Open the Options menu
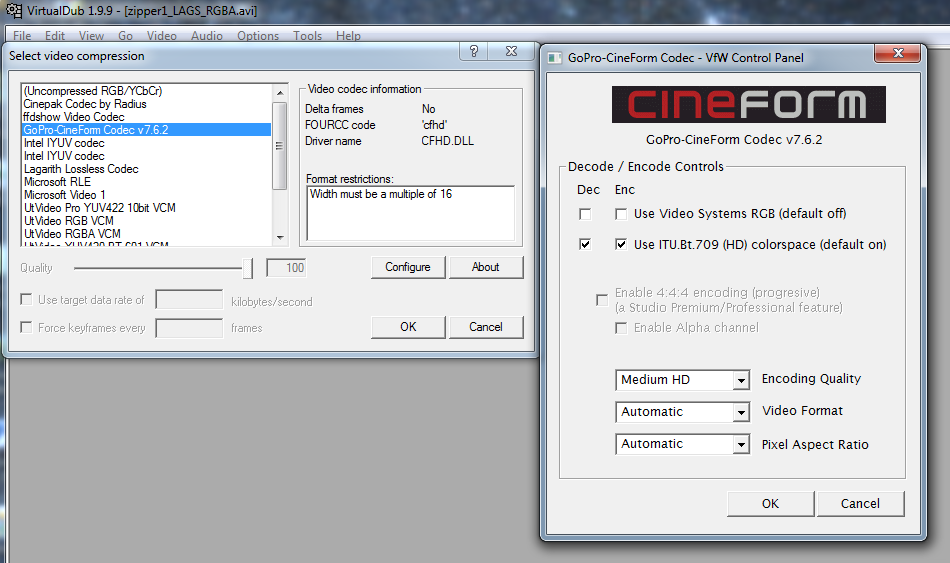Image resolution: width=950 pixels, height=563 pixels. point(258,36)
